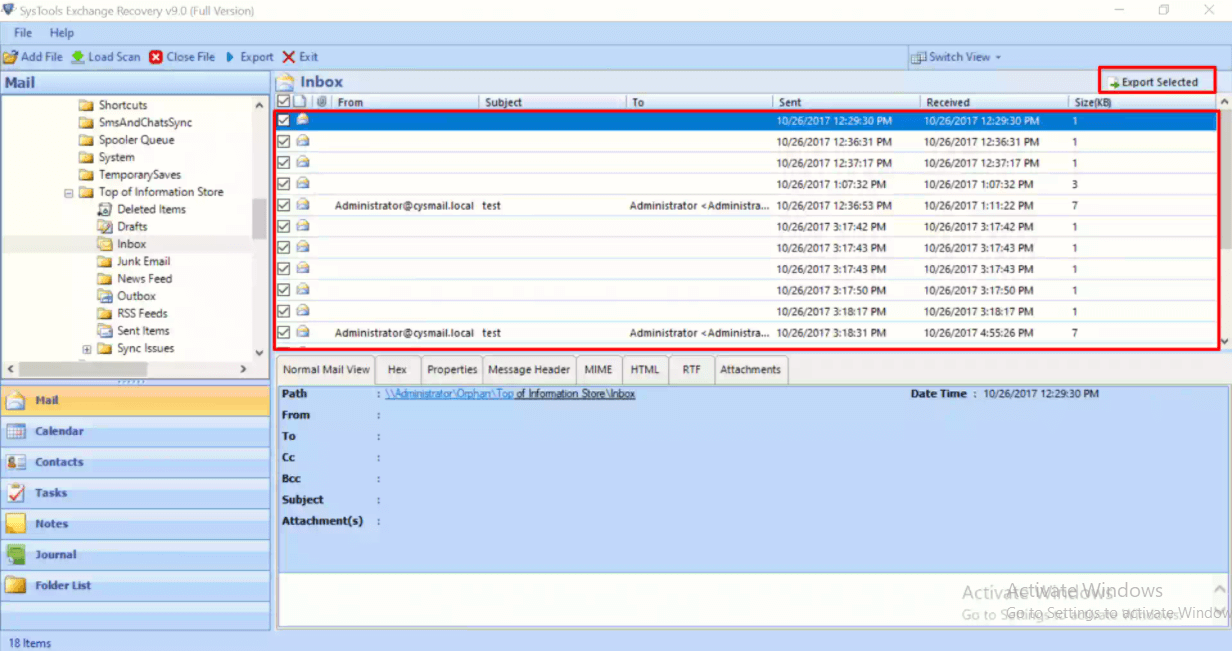This screenshot has height=651, width=1232.
Task: Open the Mail navigation pane icon
Action: pyautogui.click(x=16, y=400)
